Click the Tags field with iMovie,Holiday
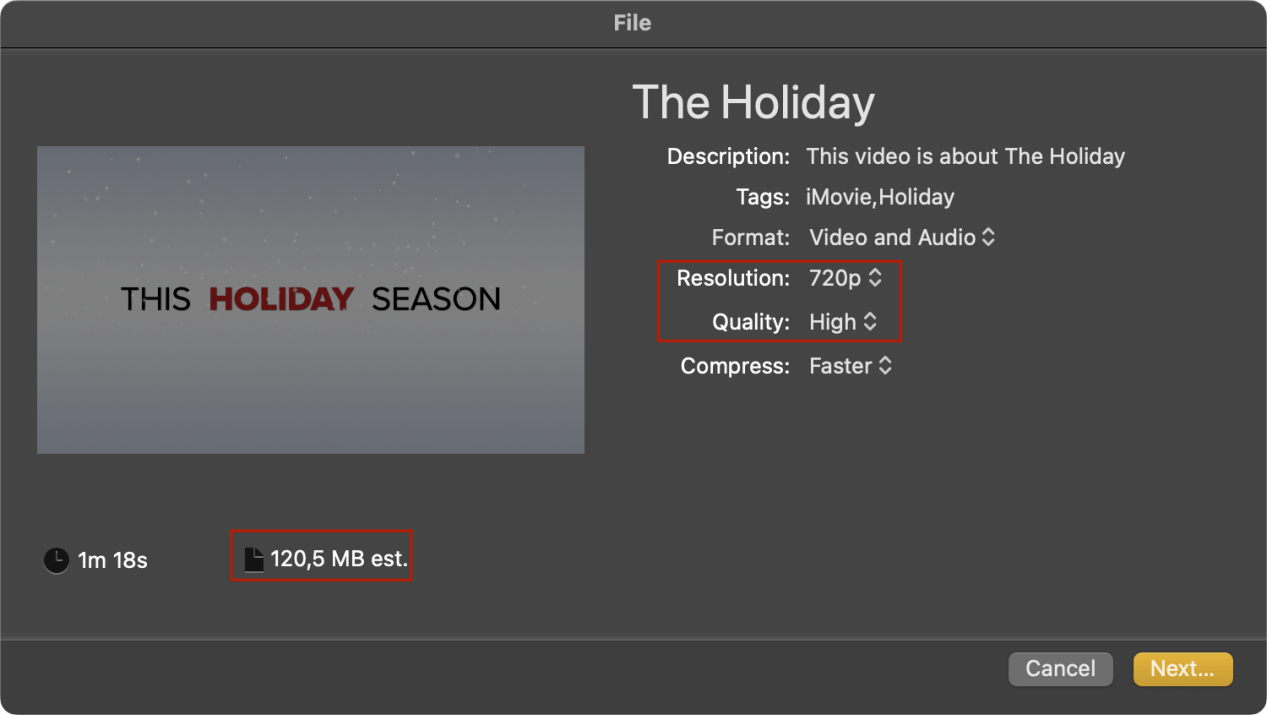This screenshot has height=715, width=1267. point(880,197)
